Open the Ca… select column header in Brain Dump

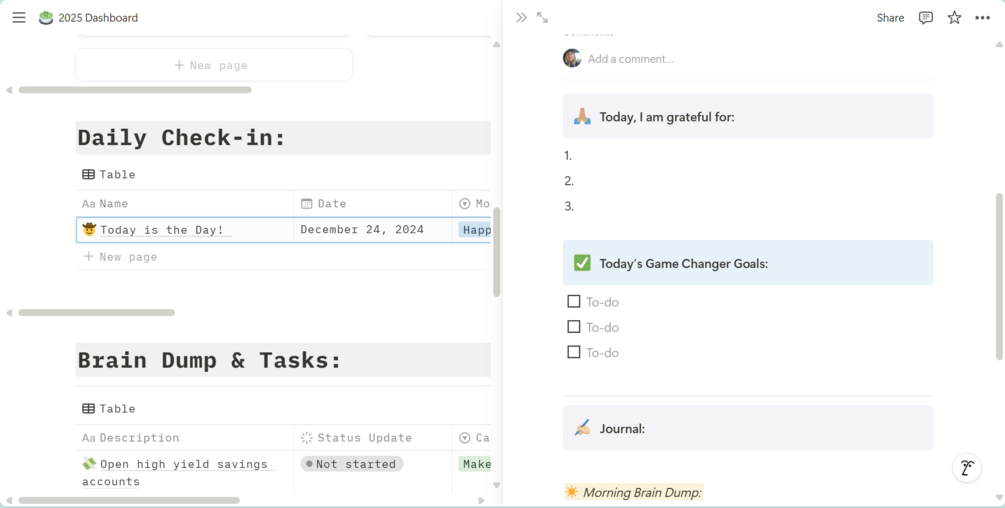[472, 438]
